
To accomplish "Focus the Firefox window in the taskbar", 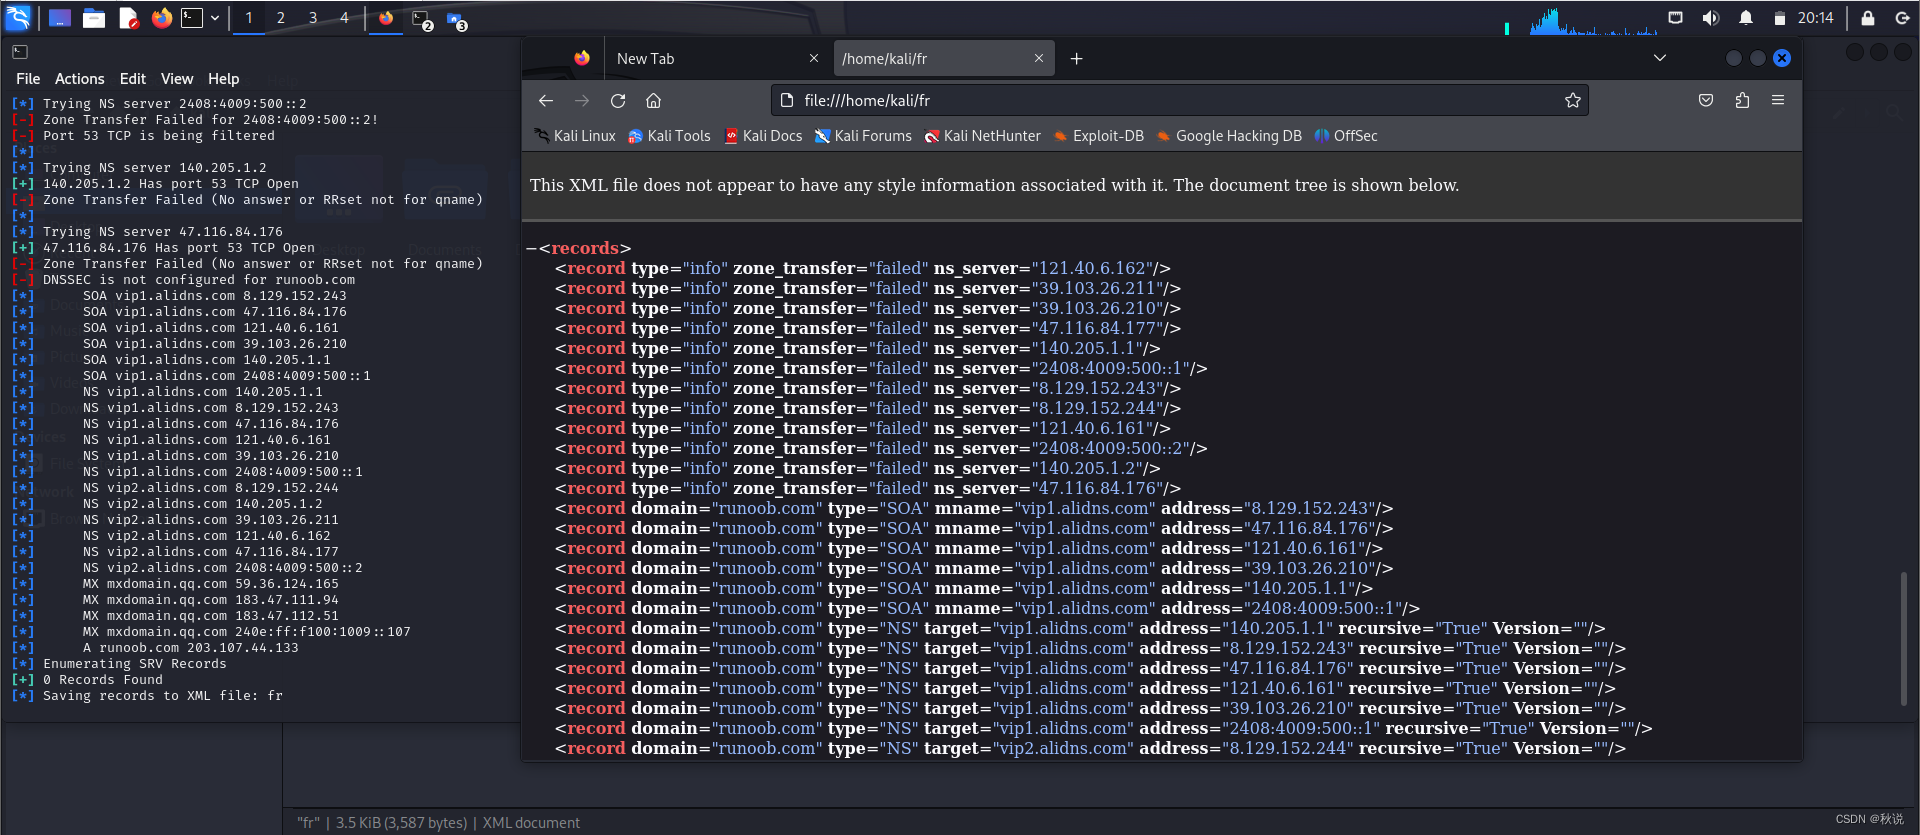I will [x=386, y=18].
